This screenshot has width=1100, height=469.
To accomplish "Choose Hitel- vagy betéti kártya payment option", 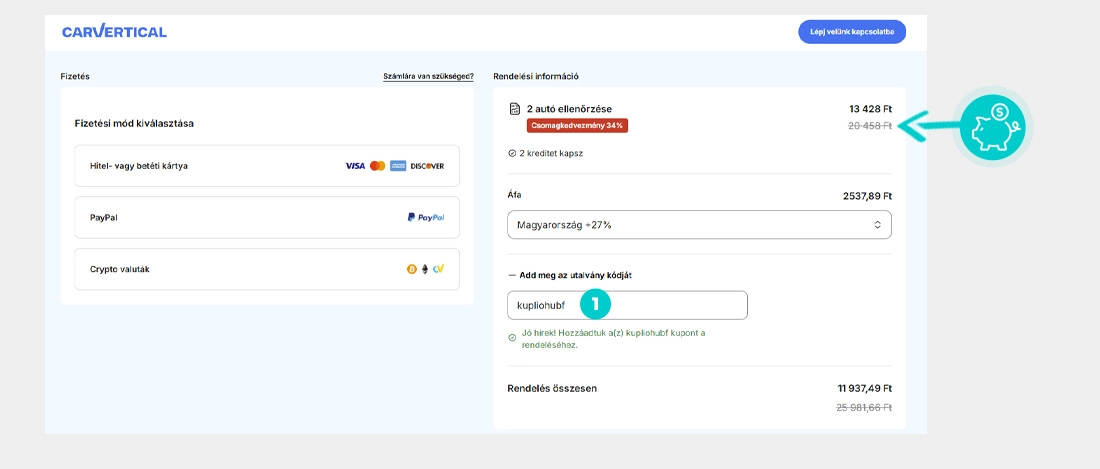I will [267, 166].
